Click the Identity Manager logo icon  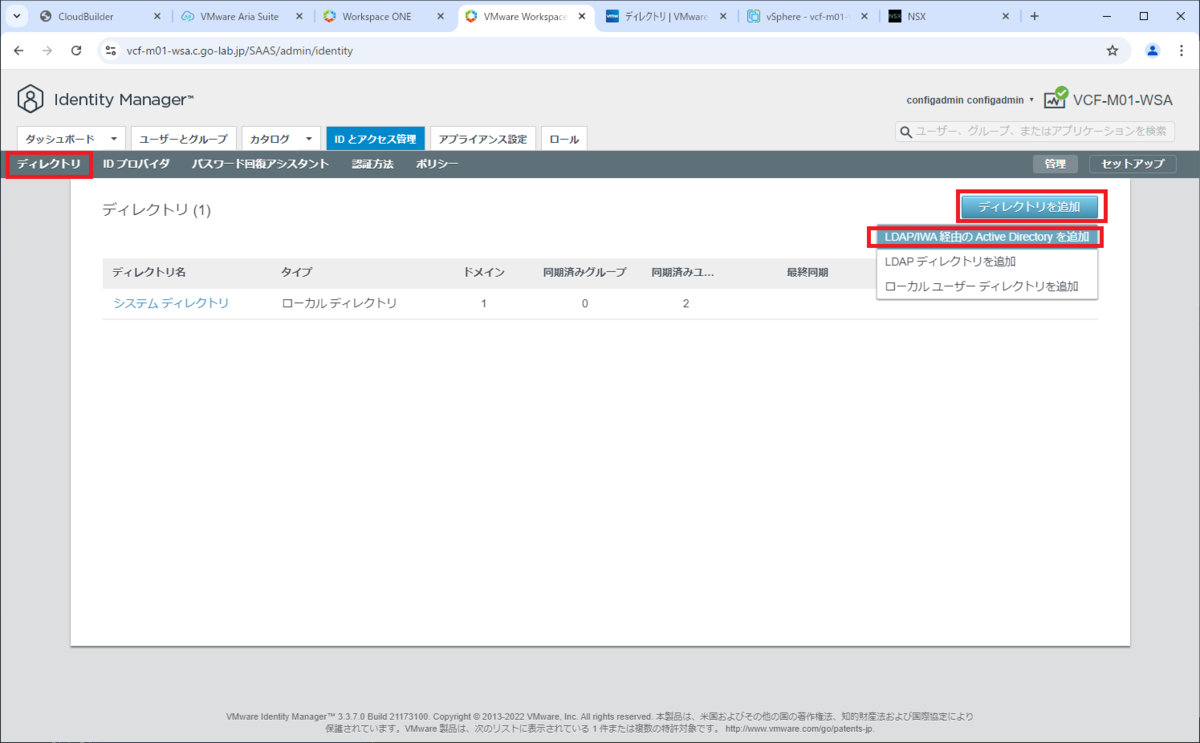30,99
